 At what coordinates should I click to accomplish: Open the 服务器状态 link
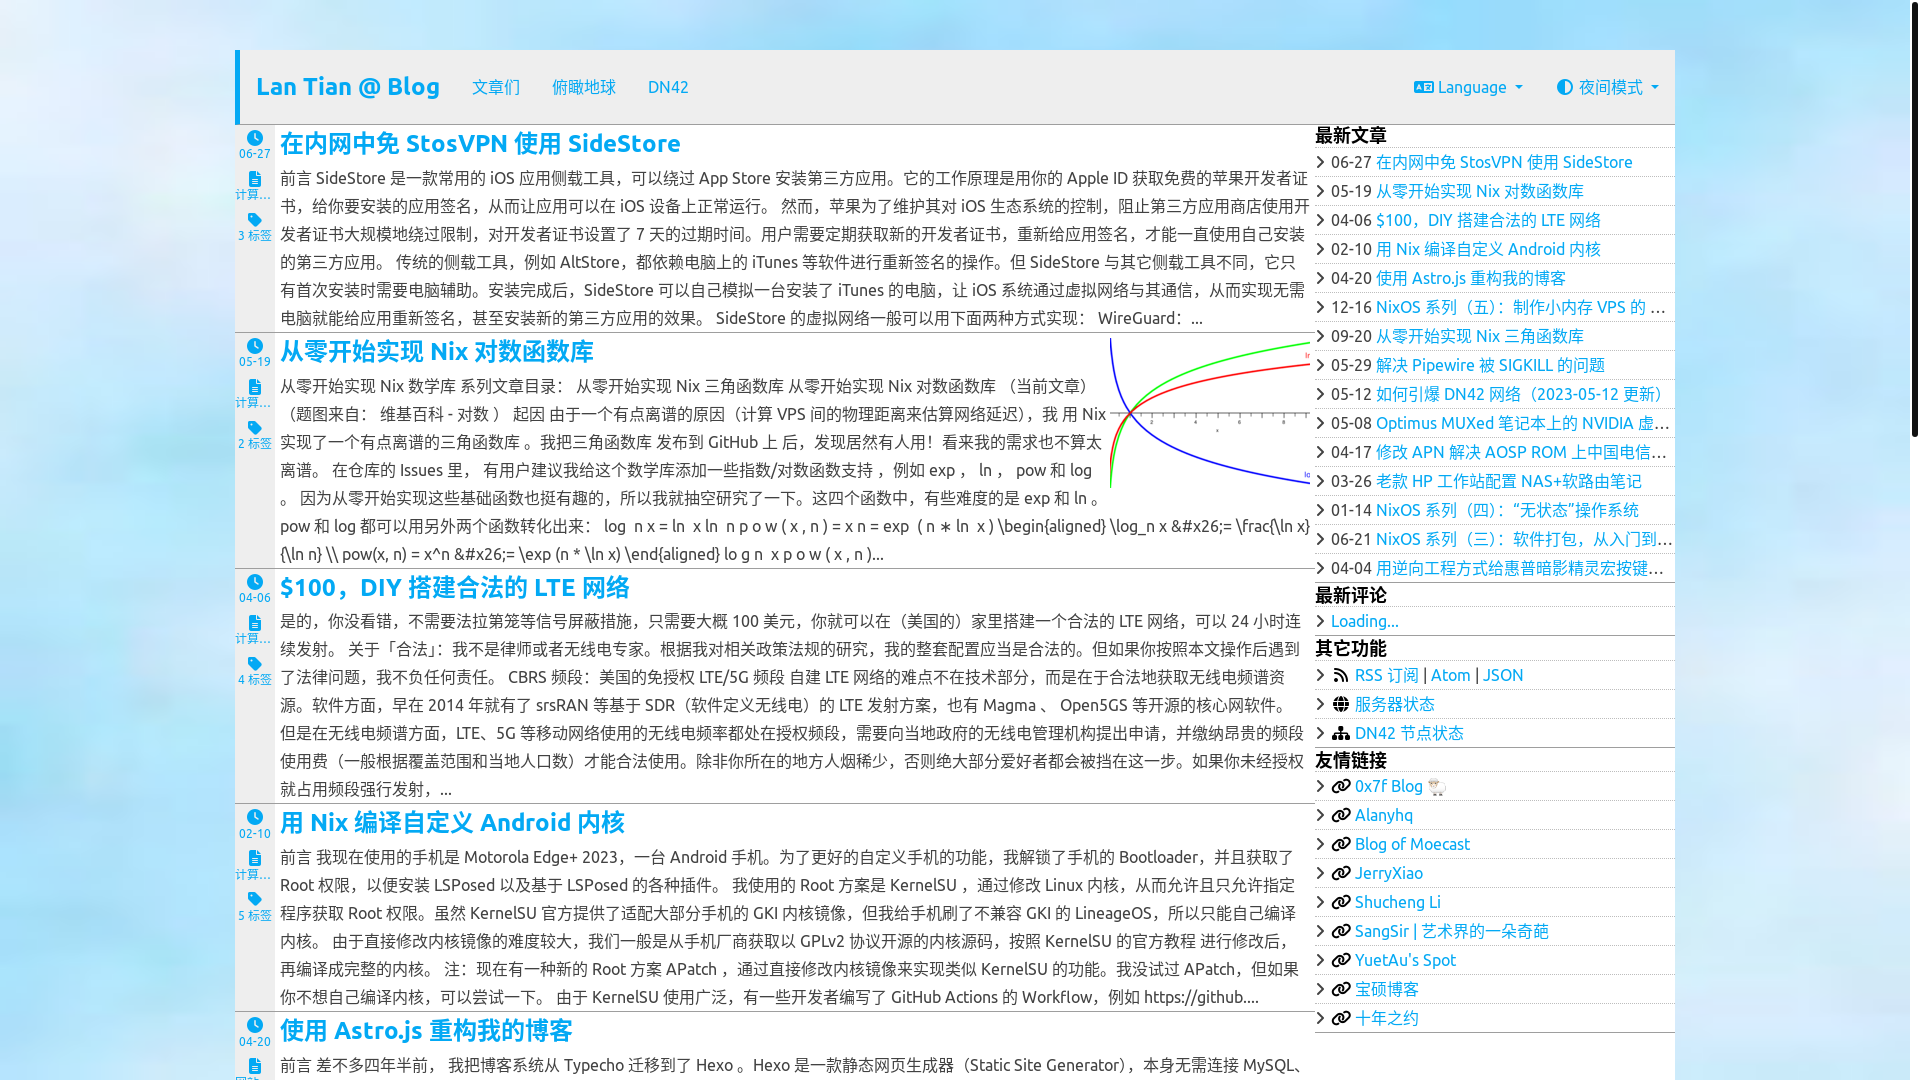[1395, 705]
